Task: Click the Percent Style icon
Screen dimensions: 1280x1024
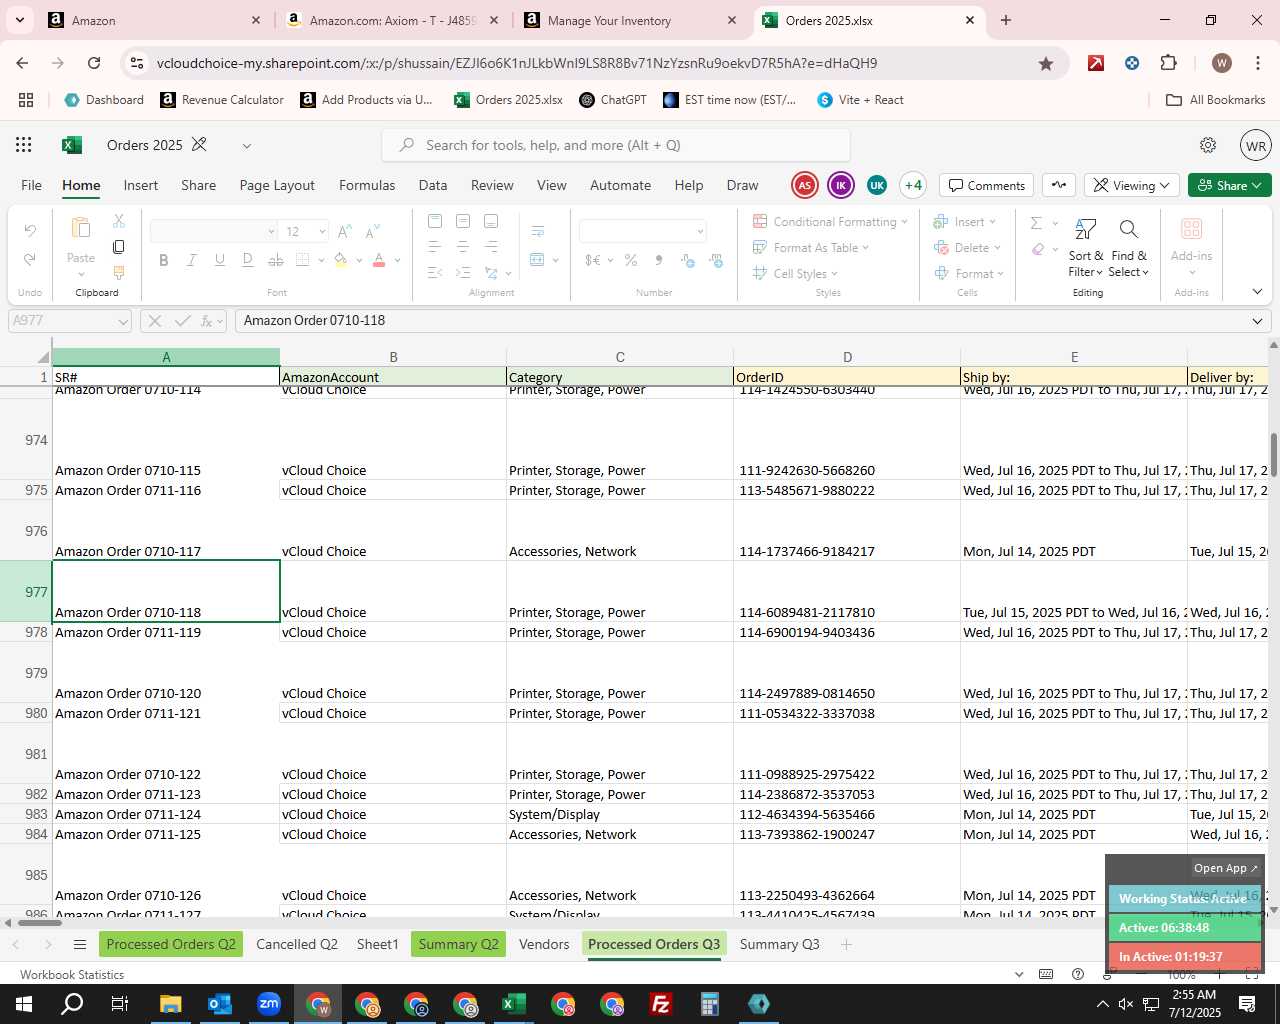Action: pos(631,260)
